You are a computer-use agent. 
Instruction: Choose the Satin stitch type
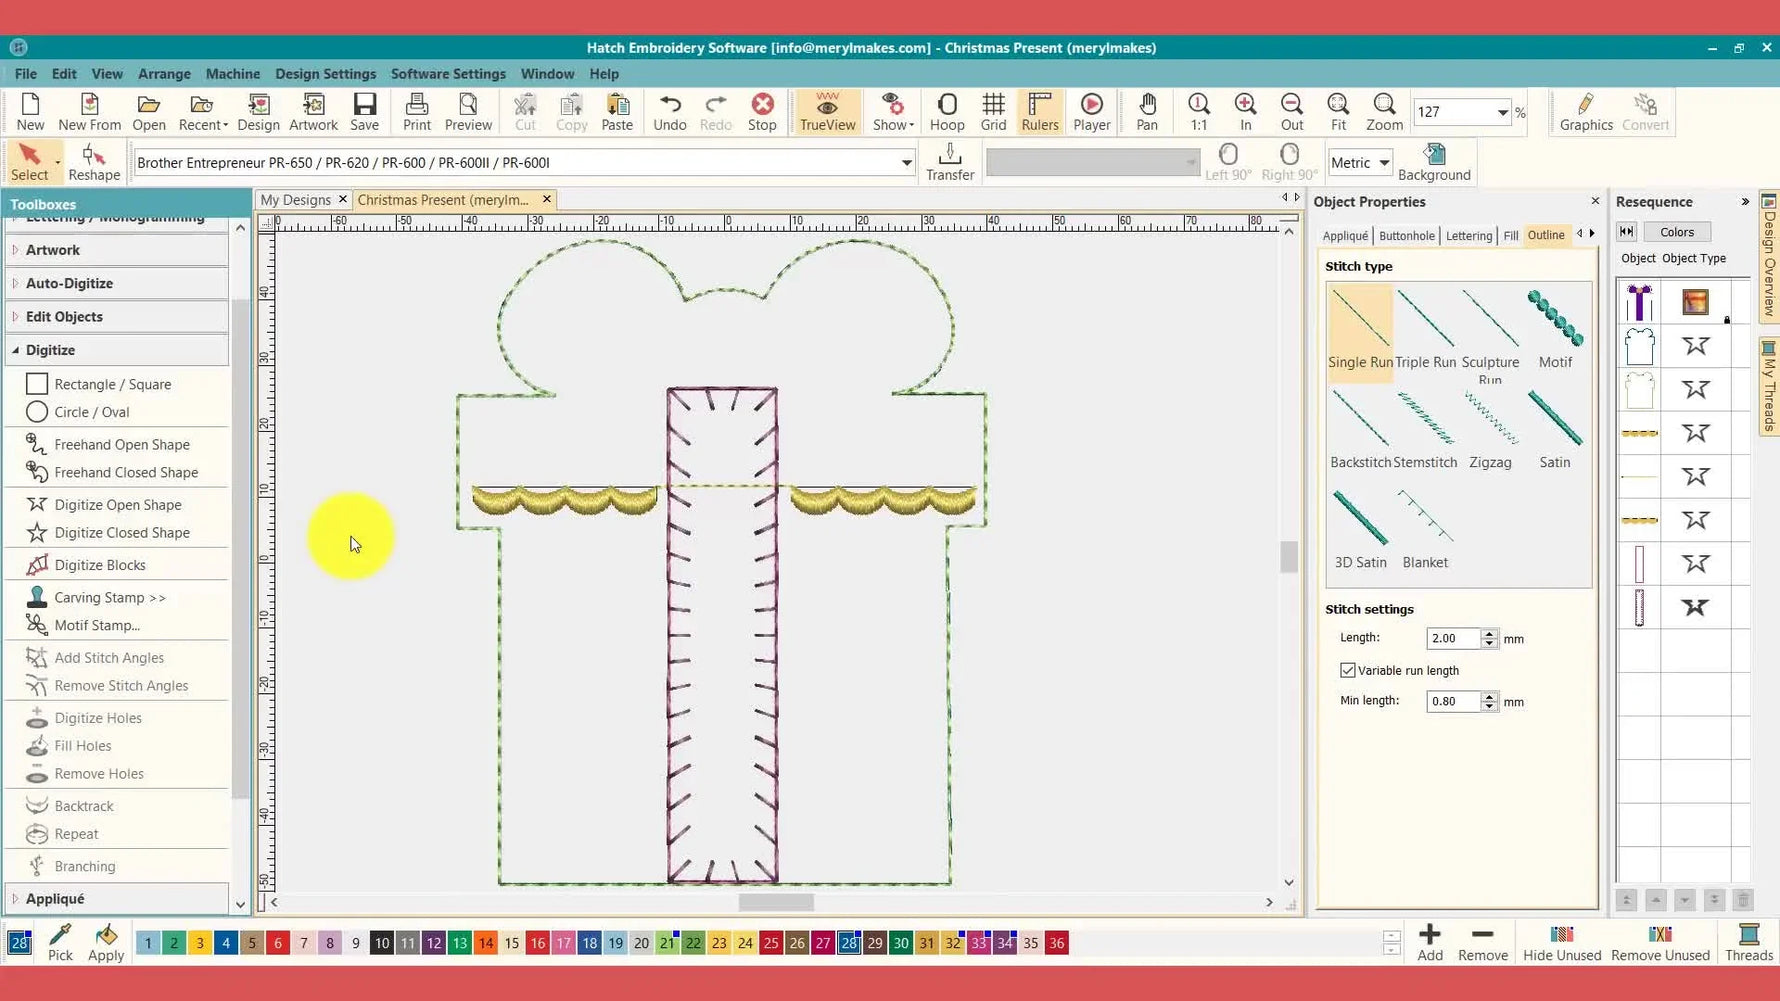(x=1554, y=429)
